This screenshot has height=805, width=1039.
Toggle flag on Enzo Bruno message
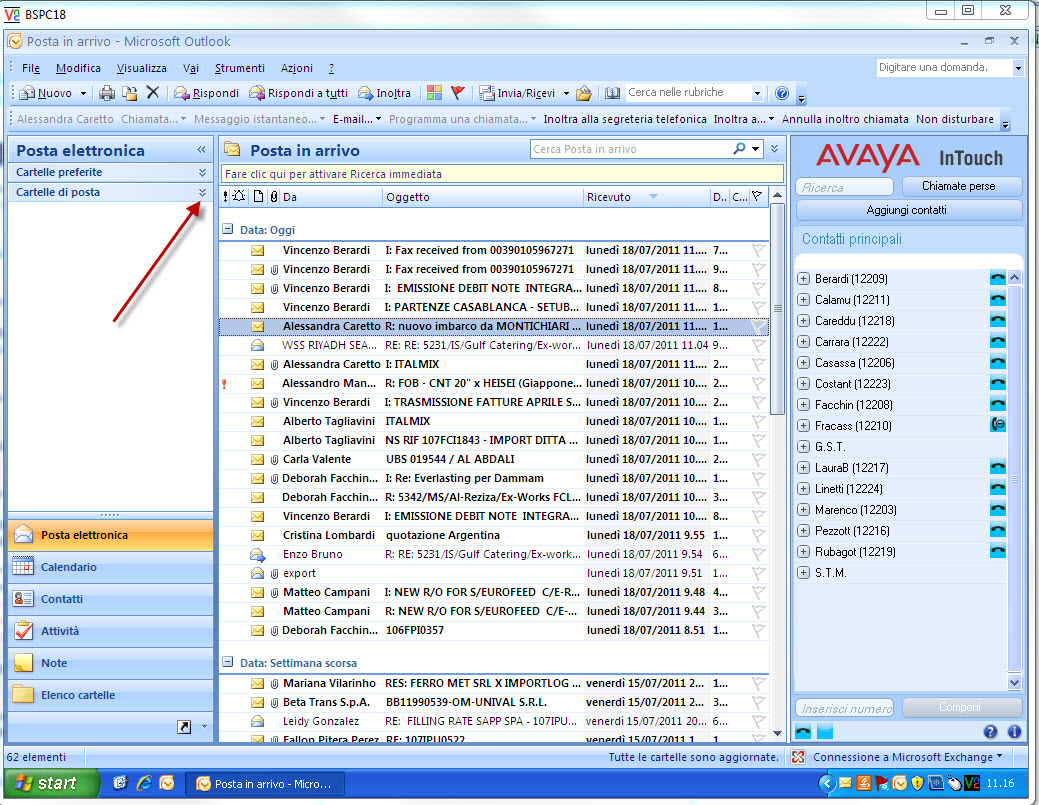(x=758, y=555)
